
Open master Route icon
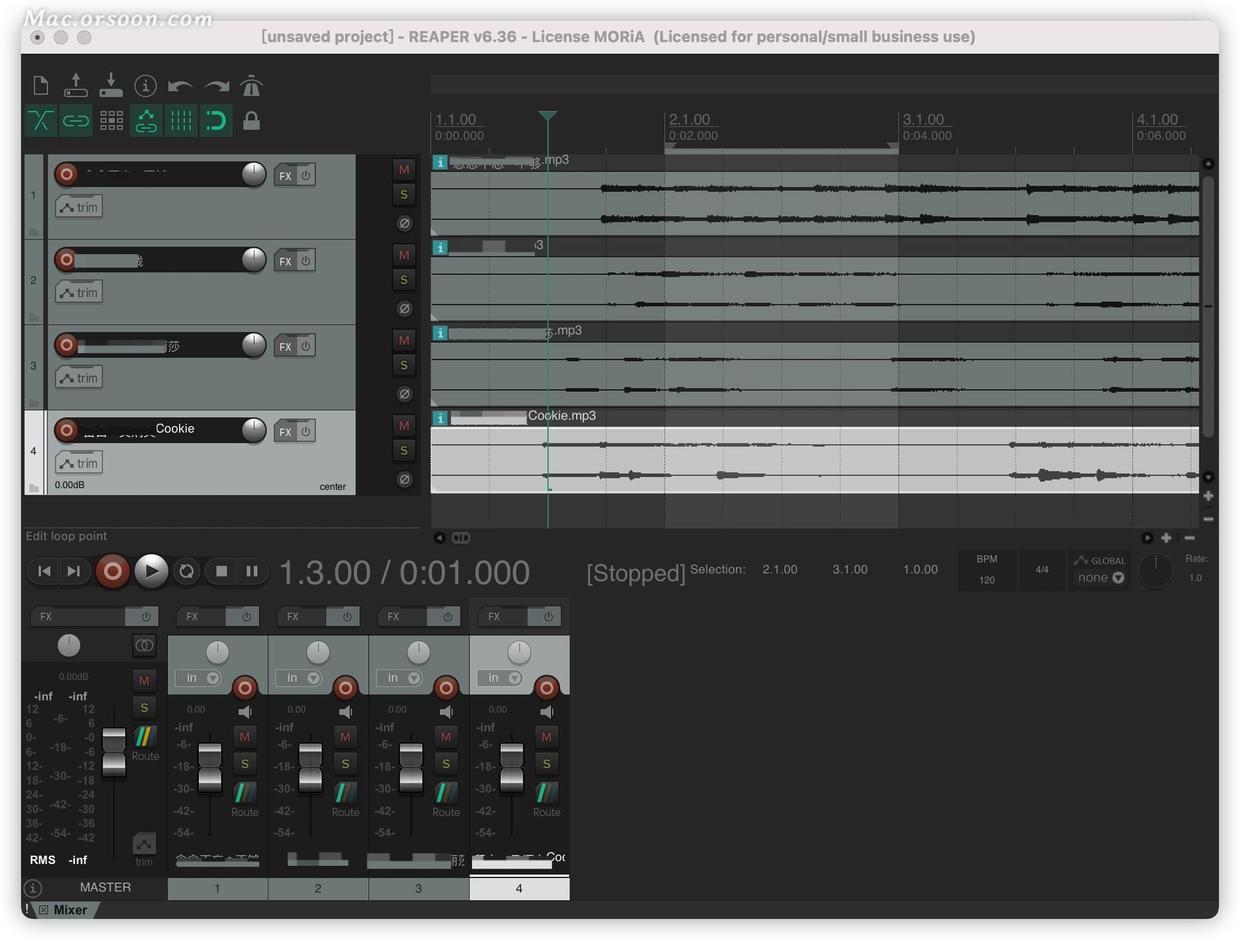click(145, 738)
